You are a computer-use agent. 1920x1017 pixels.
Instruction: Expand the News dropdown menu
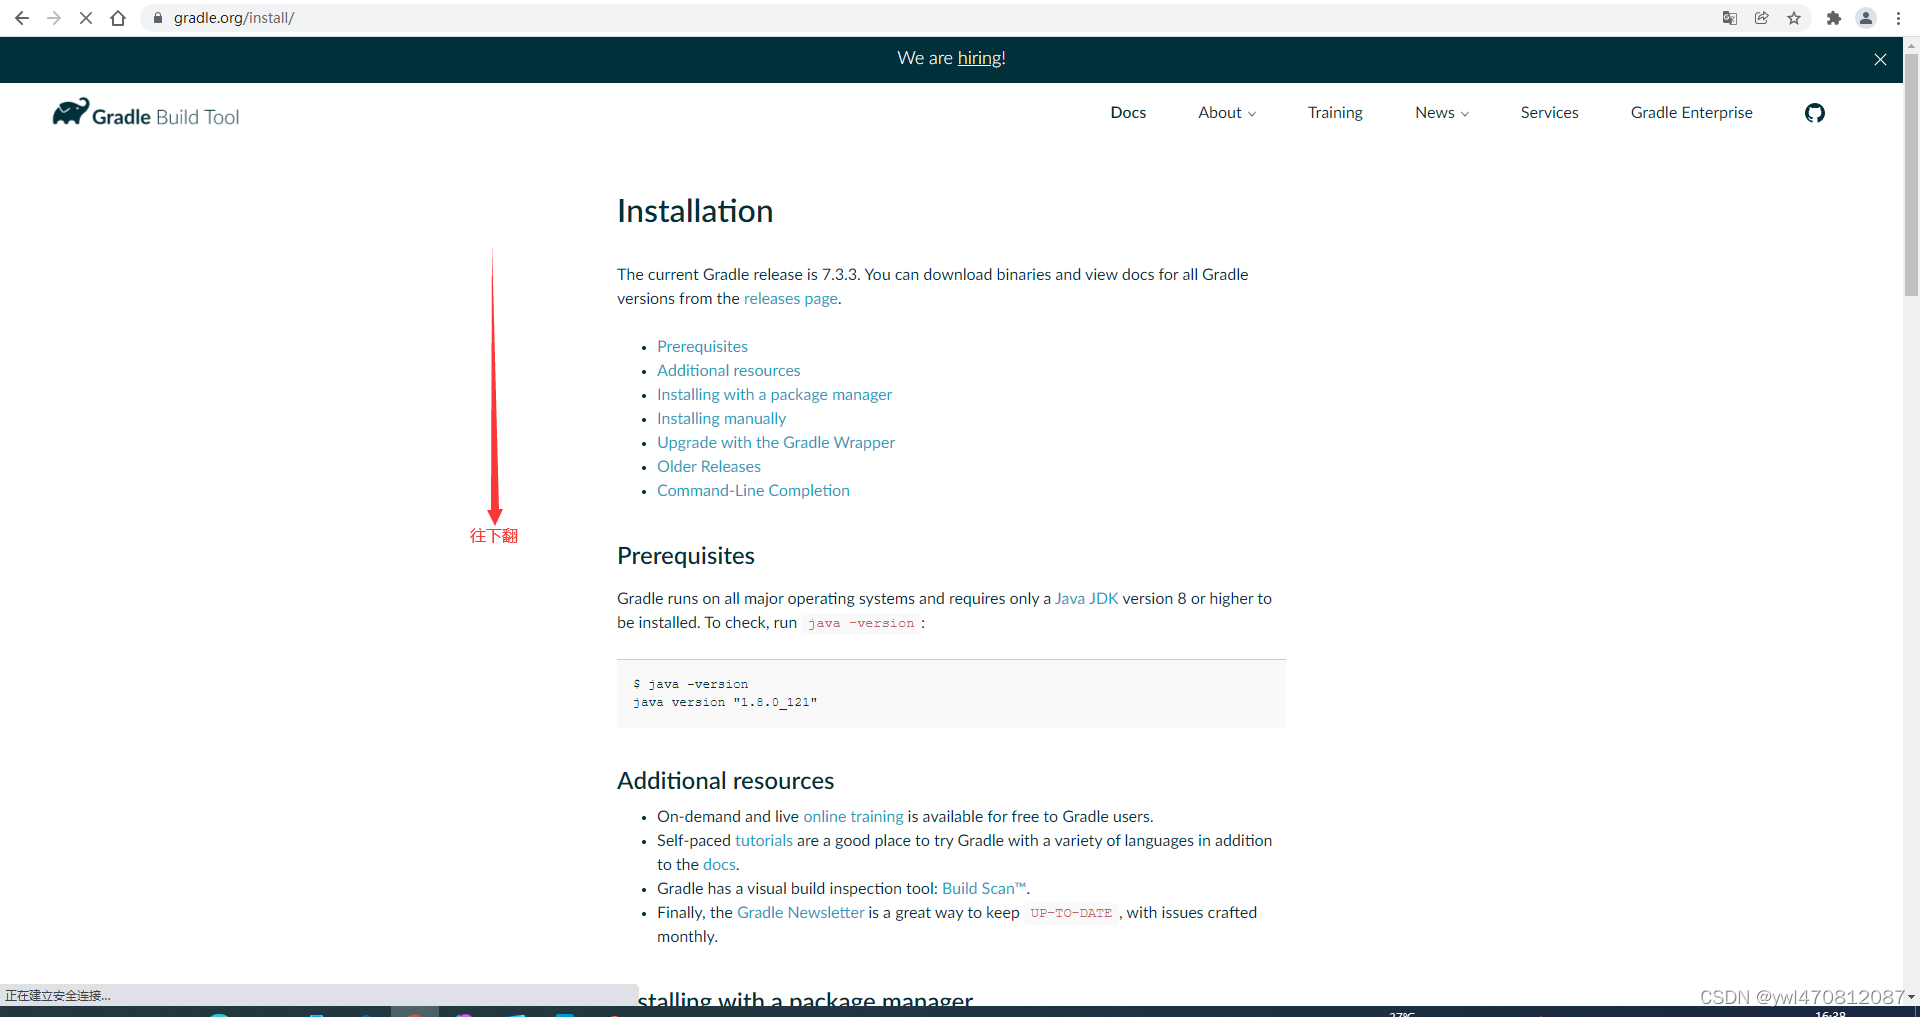point(1442,113)
